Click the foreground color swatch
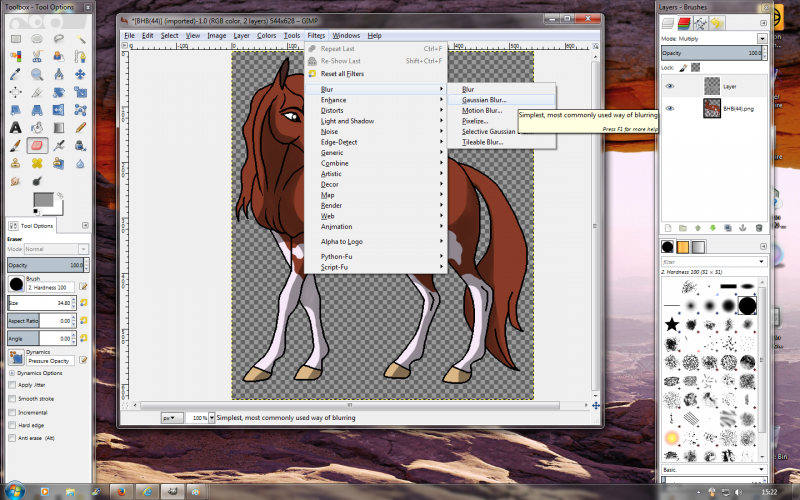Viewport: 800px width, 500px height. click(x=43, y=199)
